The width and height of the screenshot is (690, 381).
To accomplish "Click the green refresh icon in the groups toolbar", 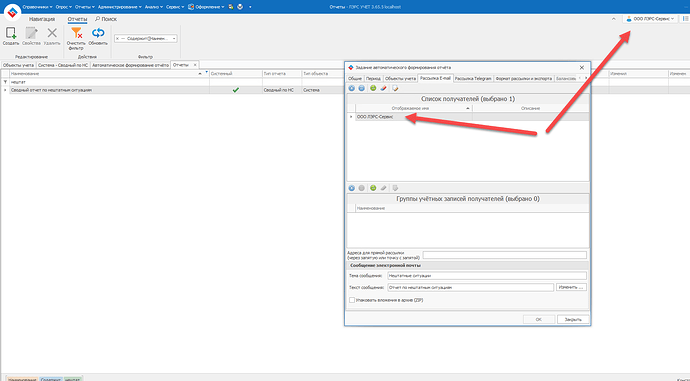I will pyautogui.click(x=373, y=188).
